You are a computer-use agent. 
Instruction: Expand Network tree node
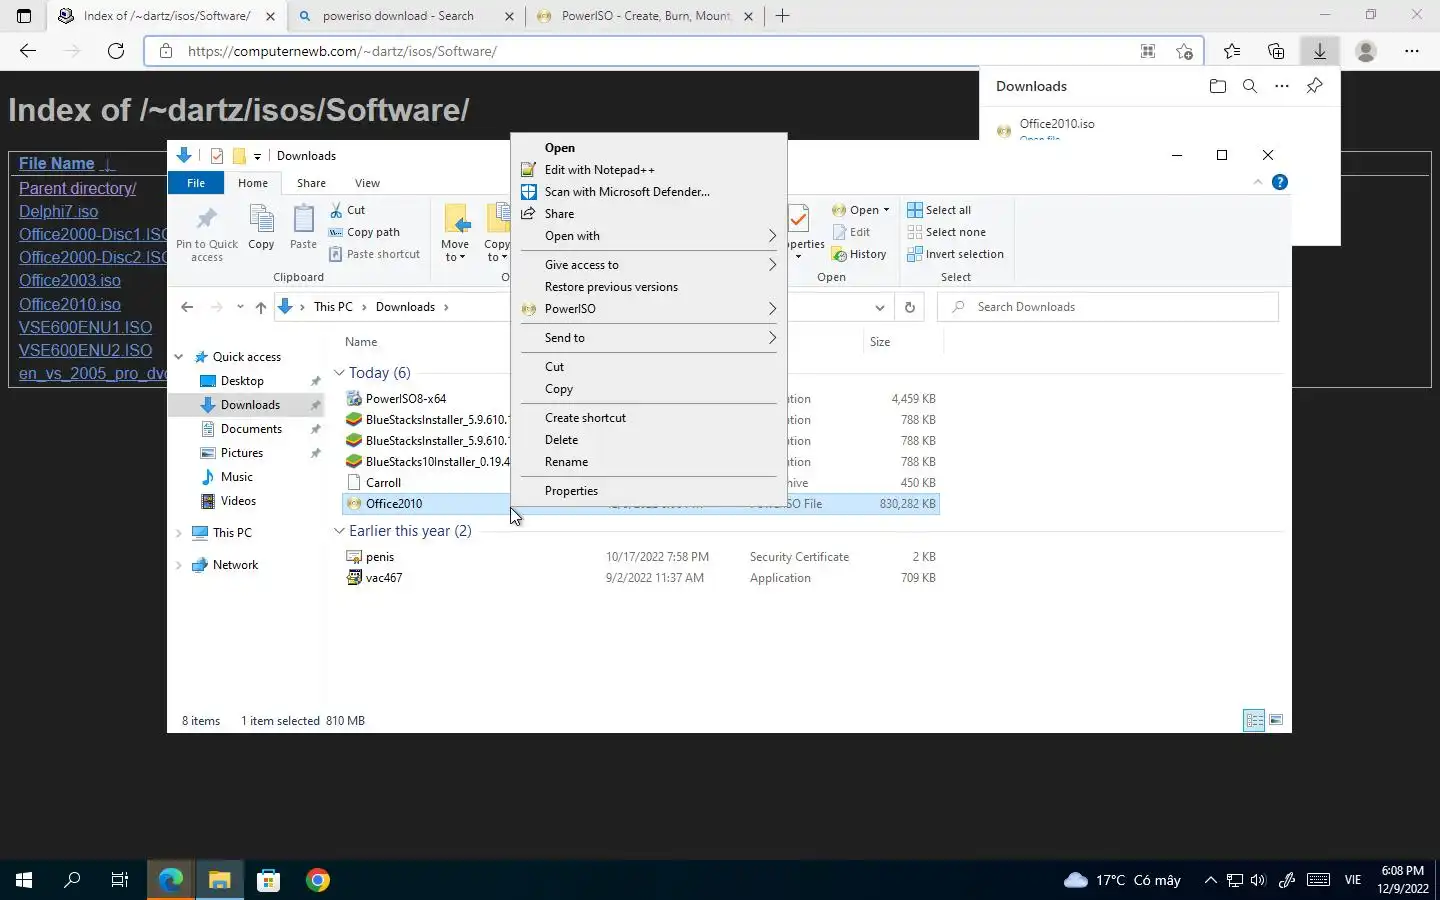[179, 565]
